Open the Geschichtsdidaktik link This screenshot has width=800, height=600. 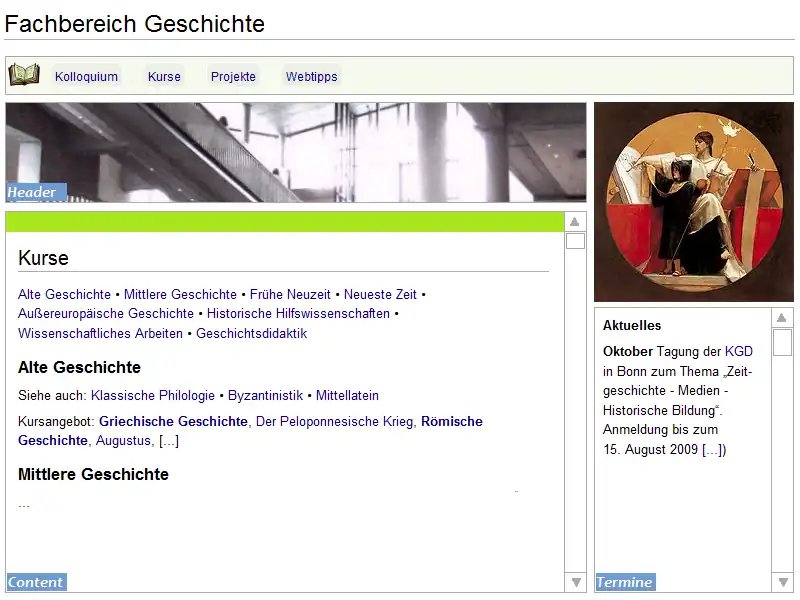[x=251, y=334]
